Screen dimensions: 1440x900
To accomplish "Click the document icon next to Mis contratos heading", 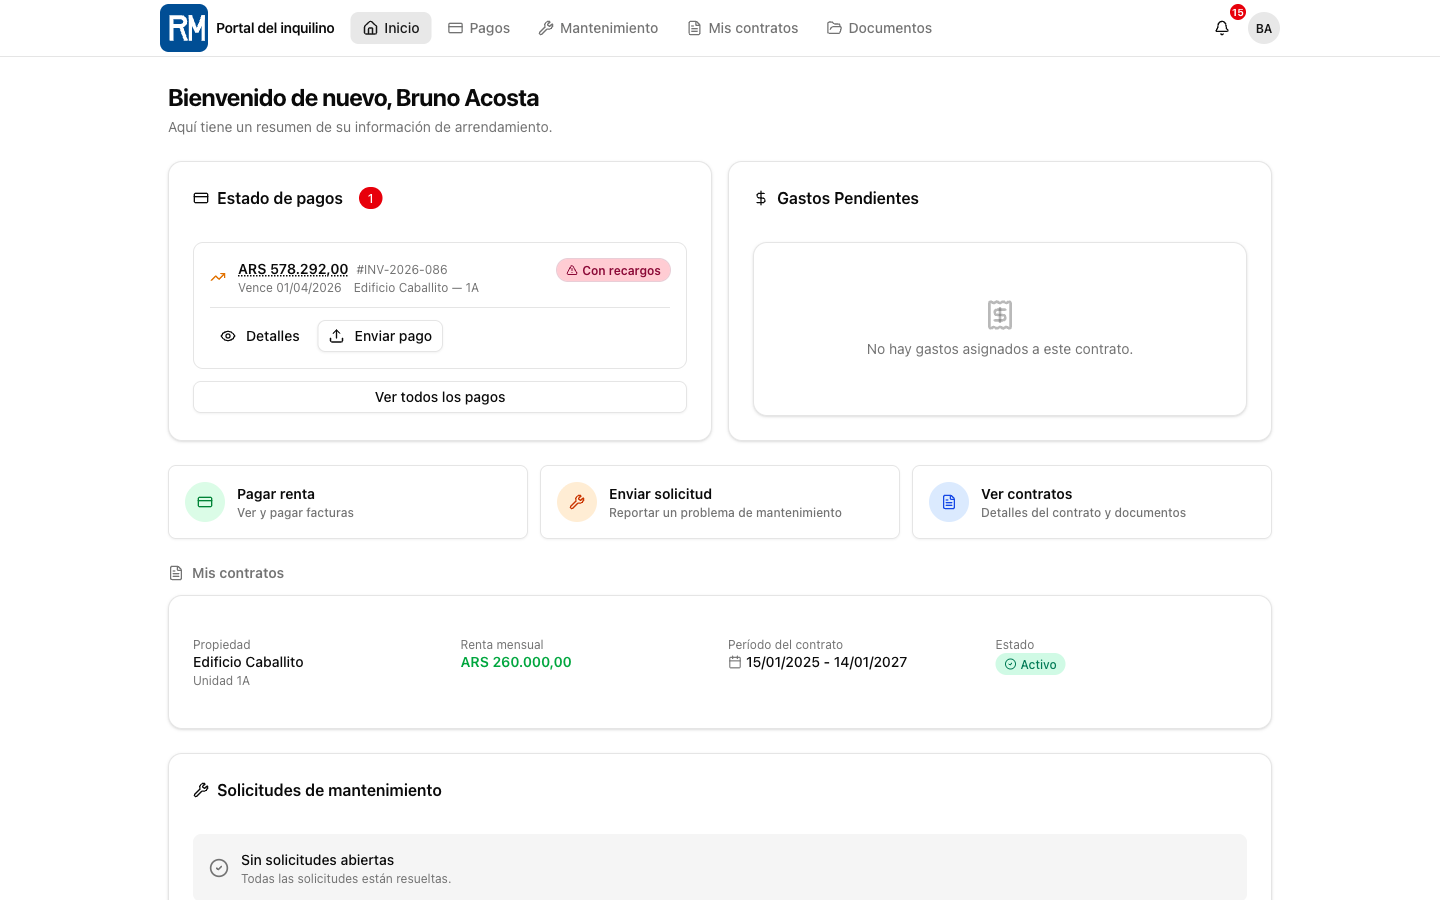I will 176,573.
